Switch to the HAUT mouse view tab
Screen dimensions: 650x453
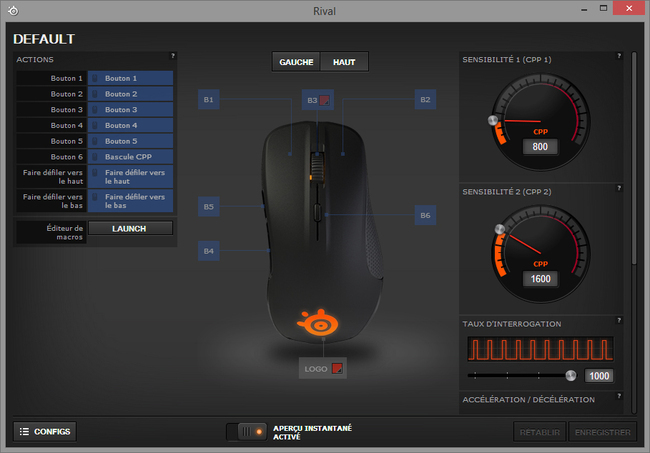[344, 62]
